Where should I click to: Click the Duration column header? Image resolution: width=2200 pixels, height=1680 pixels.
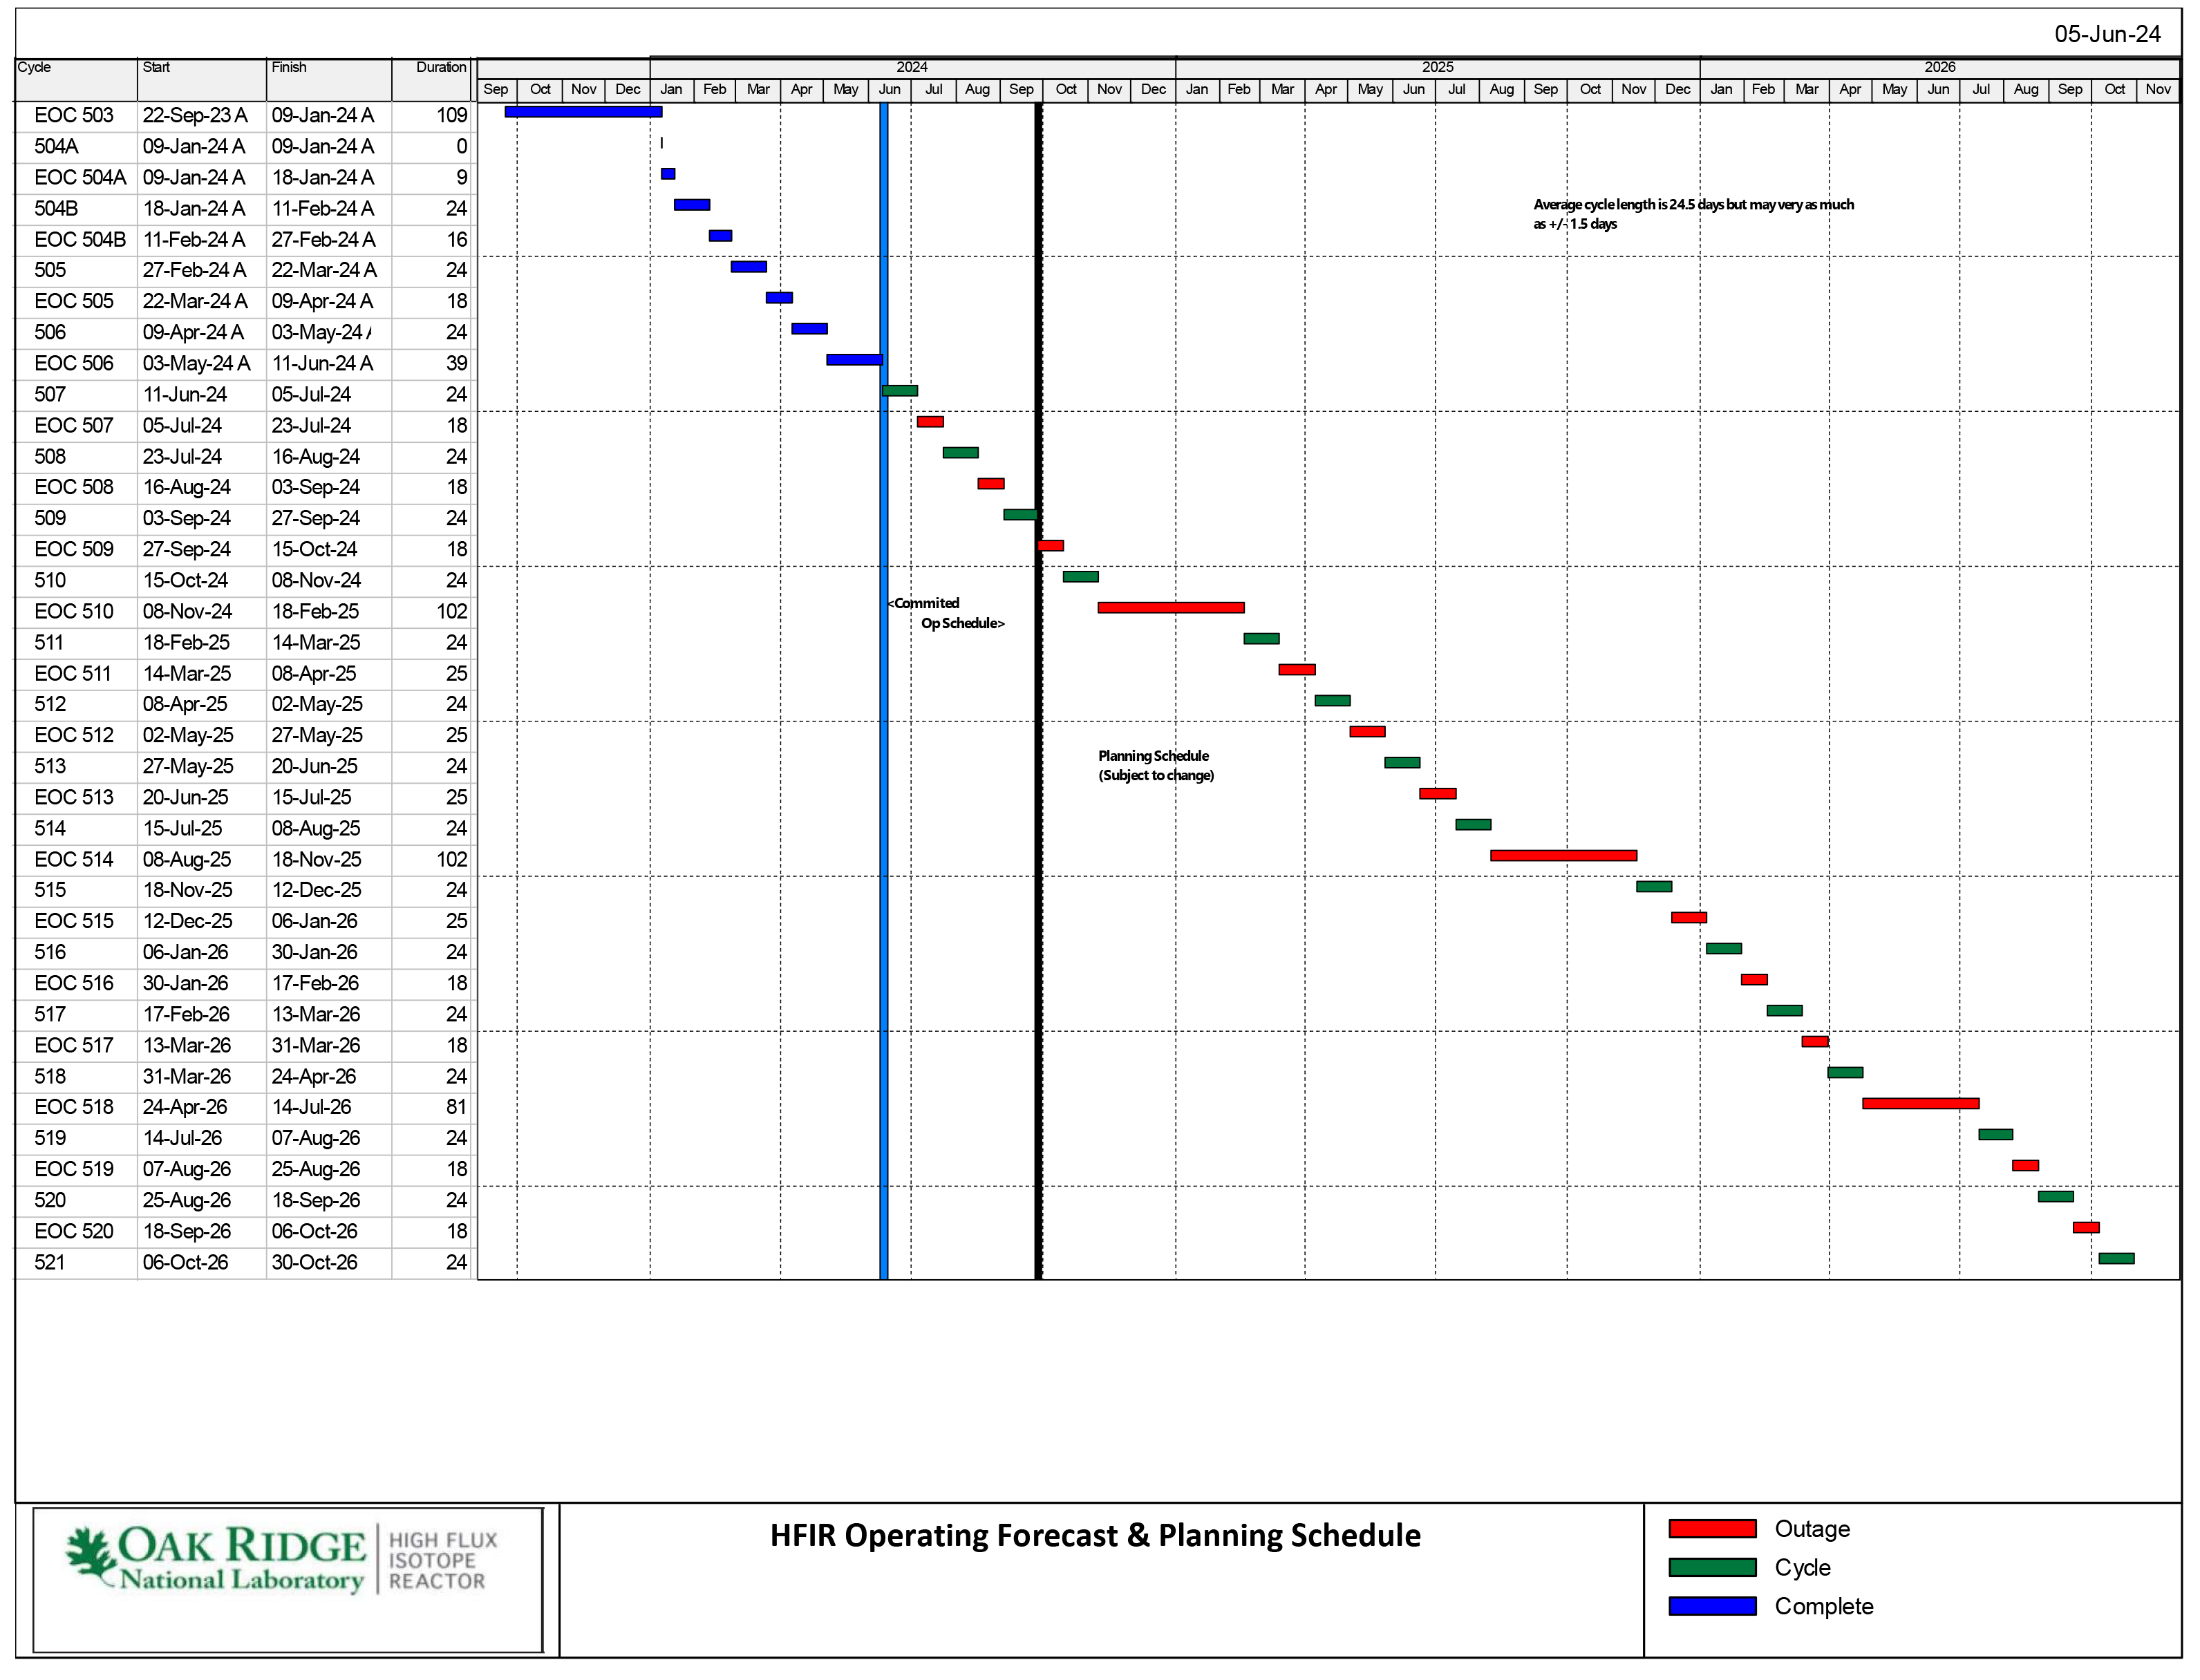[440, 67]
